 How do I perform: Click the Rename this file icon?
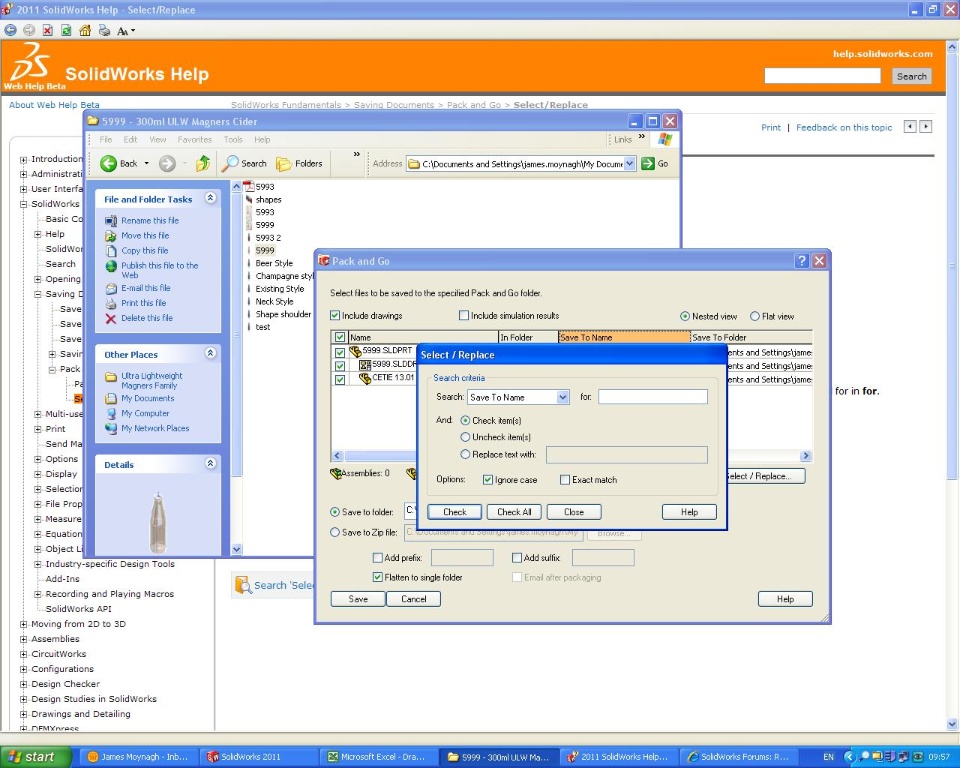tap(111, 220)
